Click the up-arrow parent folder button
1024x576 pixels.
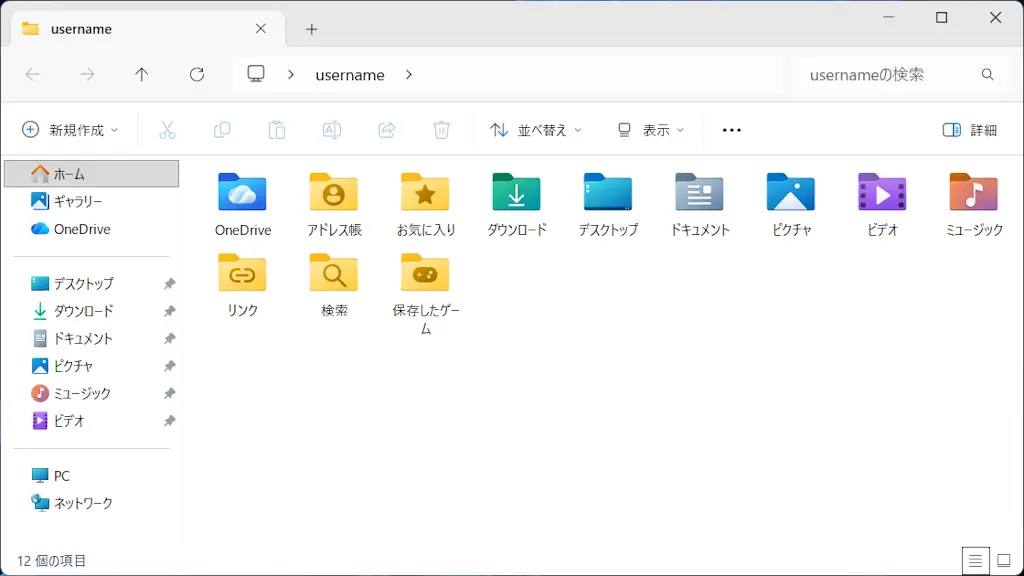coord(142,75)
